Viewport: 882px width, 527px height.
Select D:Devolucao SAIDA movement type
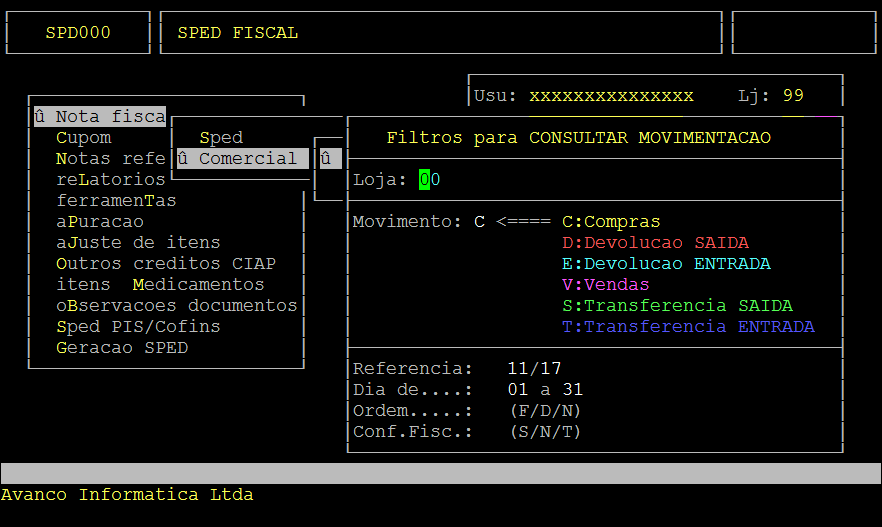(655, 243)
